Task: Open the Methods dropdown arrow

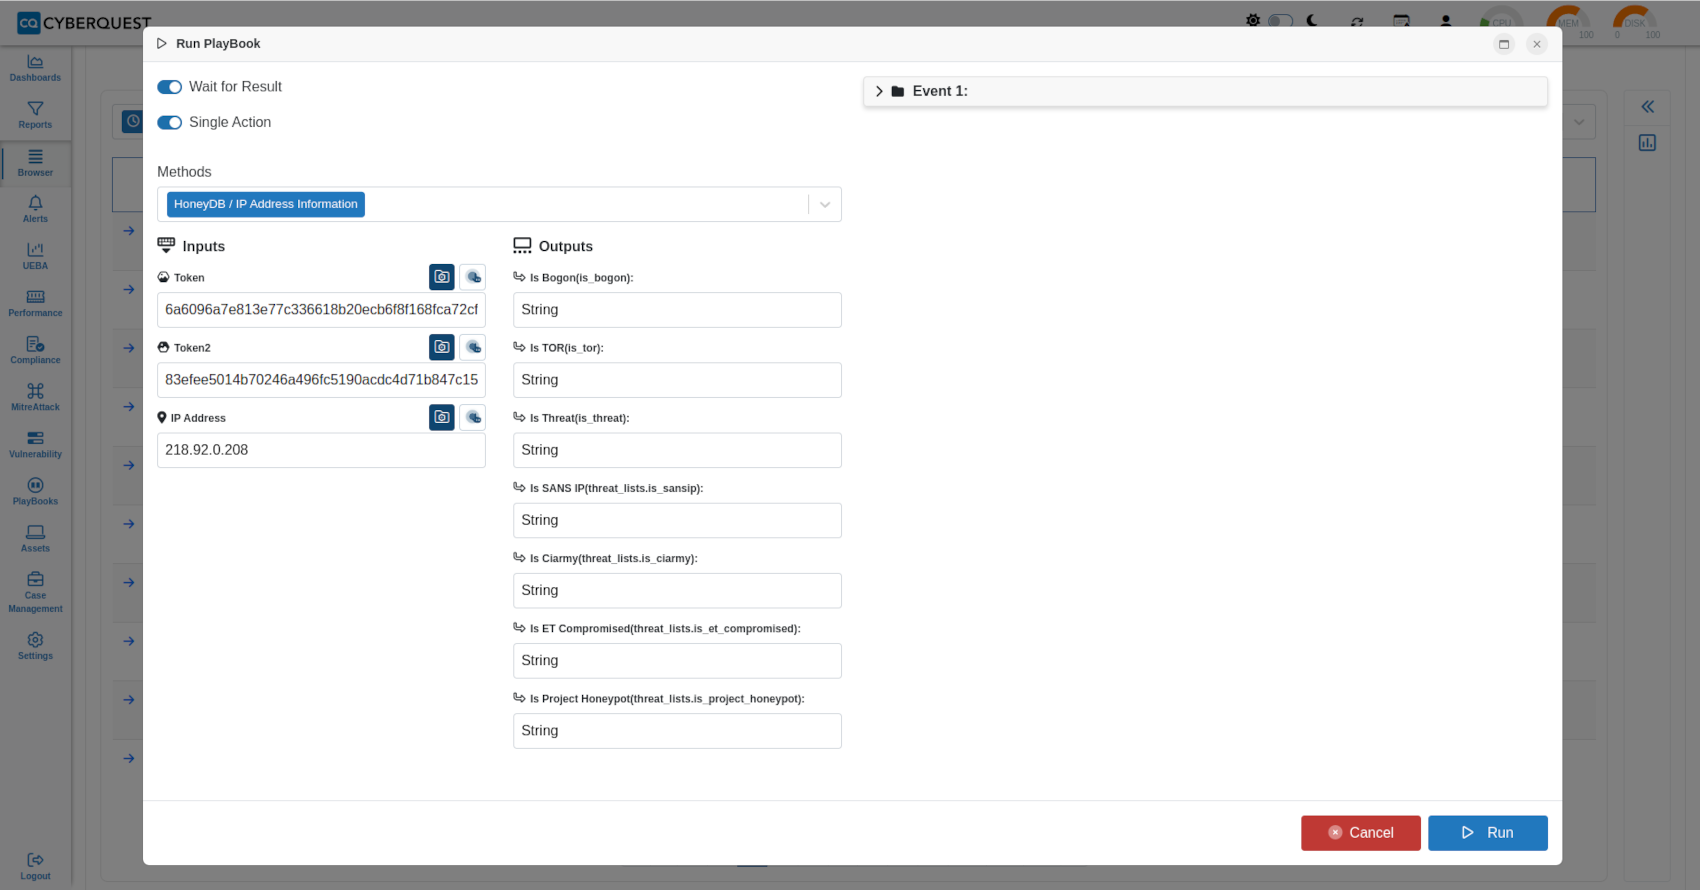Action: [x=825, y=204]
